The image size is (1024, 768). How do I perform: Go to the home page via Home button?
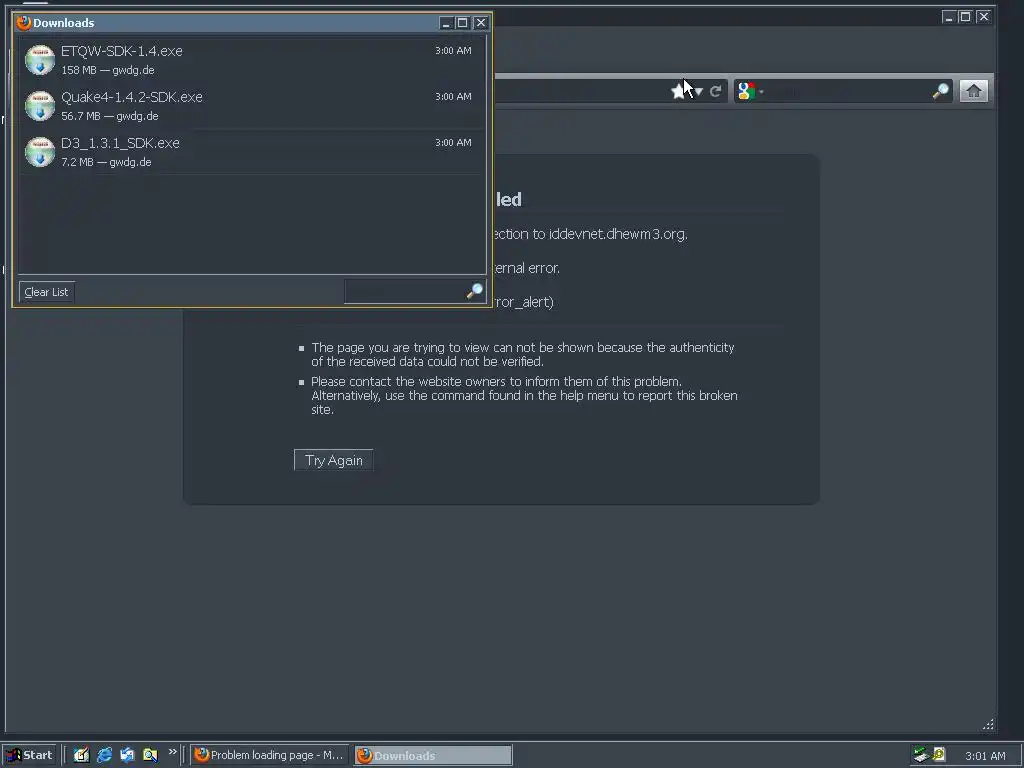coord(973,91)
